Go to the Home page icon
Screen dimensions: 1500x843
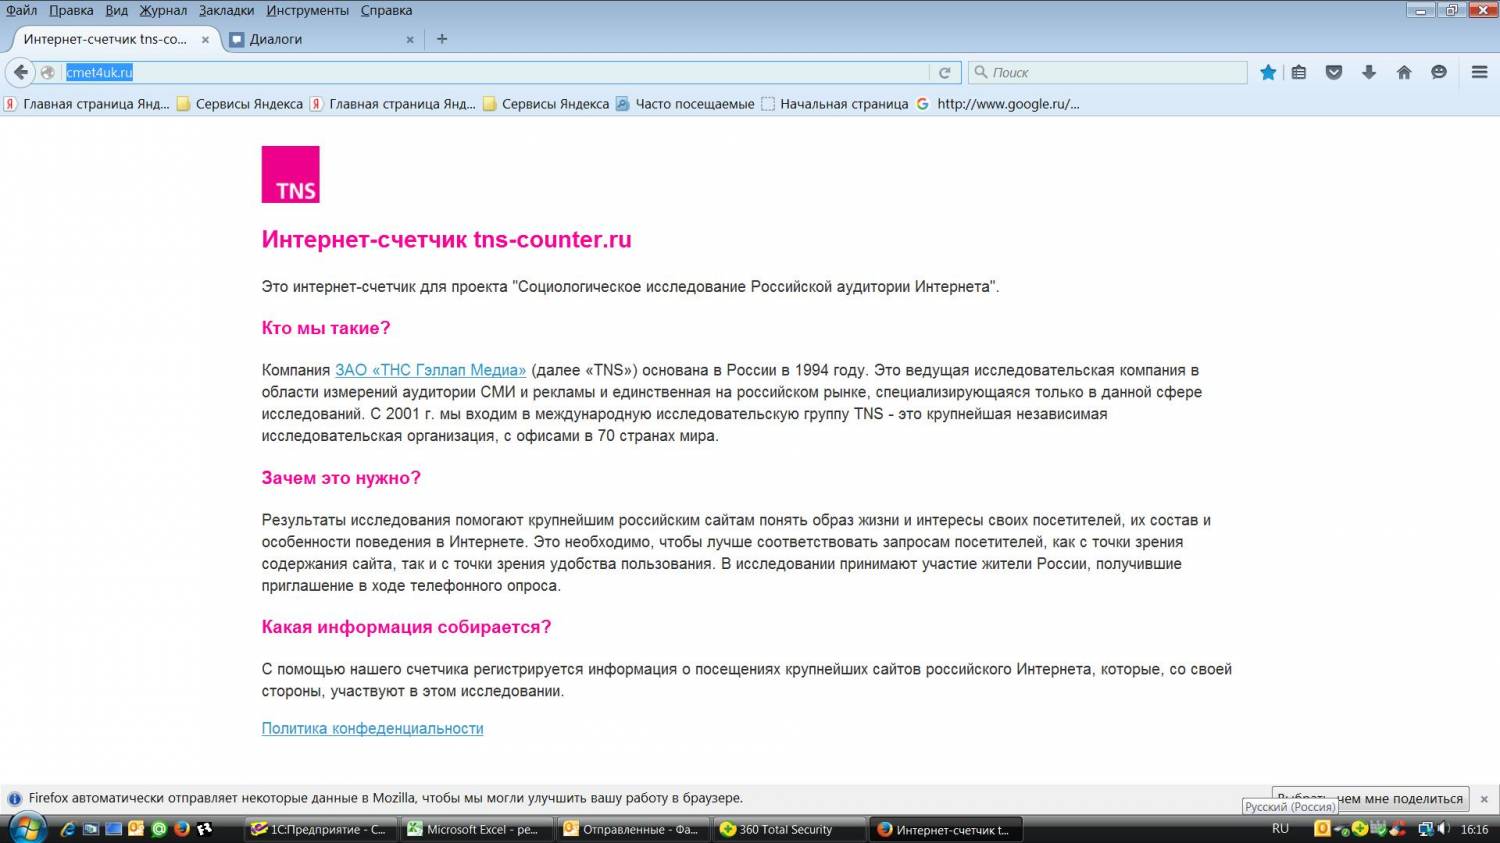(1404, 72)
